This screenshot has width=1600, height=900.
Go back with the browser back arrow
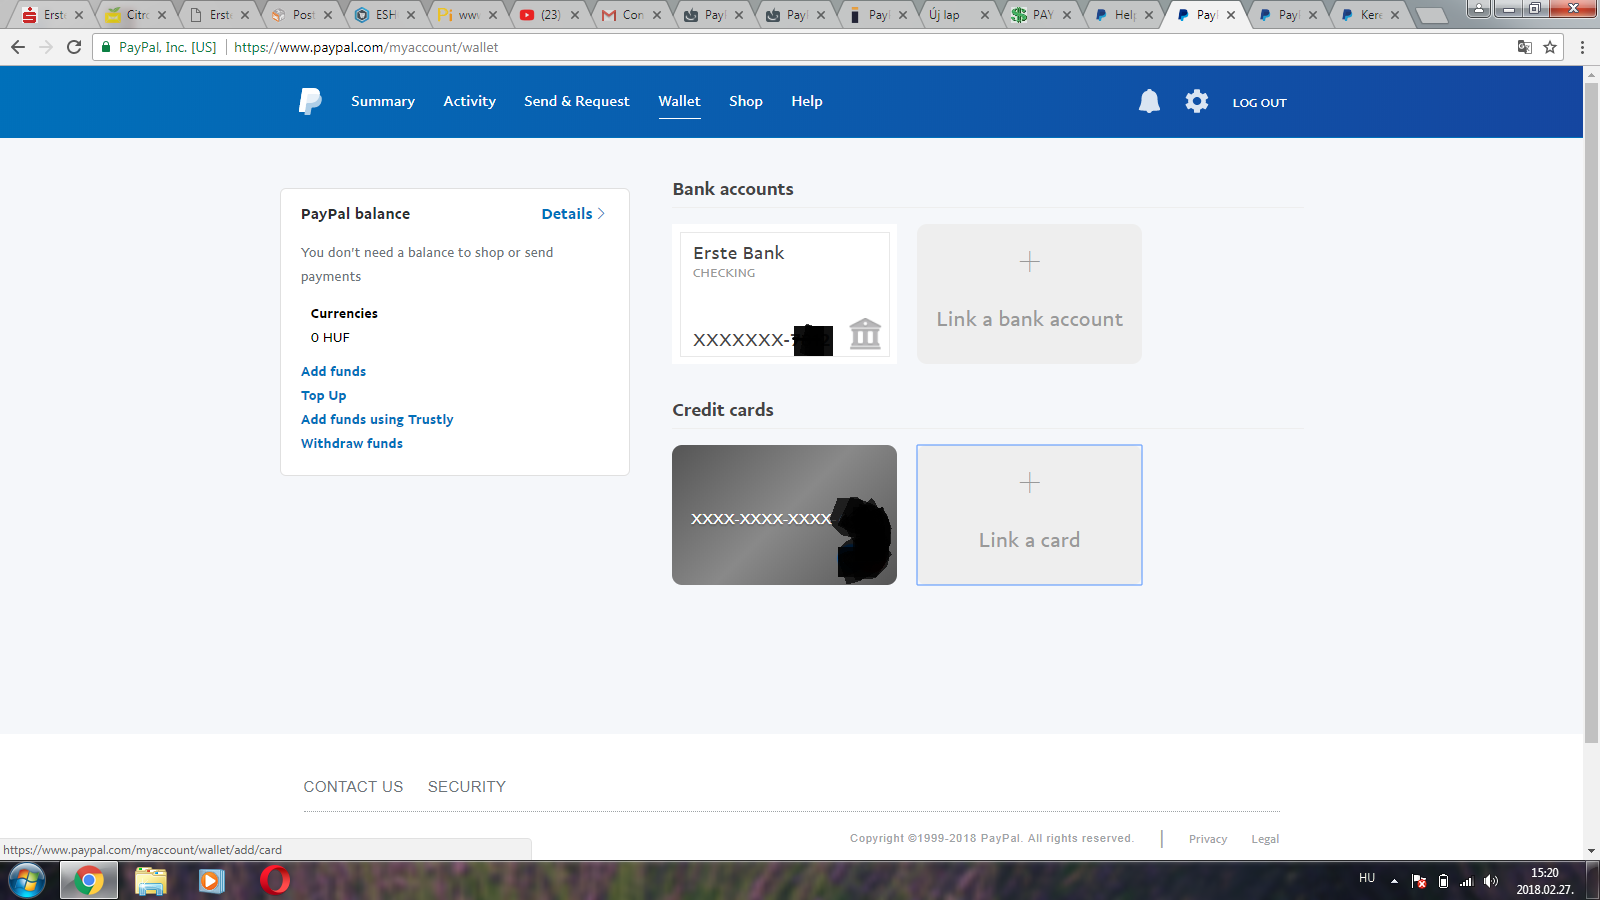pos(18,47)
